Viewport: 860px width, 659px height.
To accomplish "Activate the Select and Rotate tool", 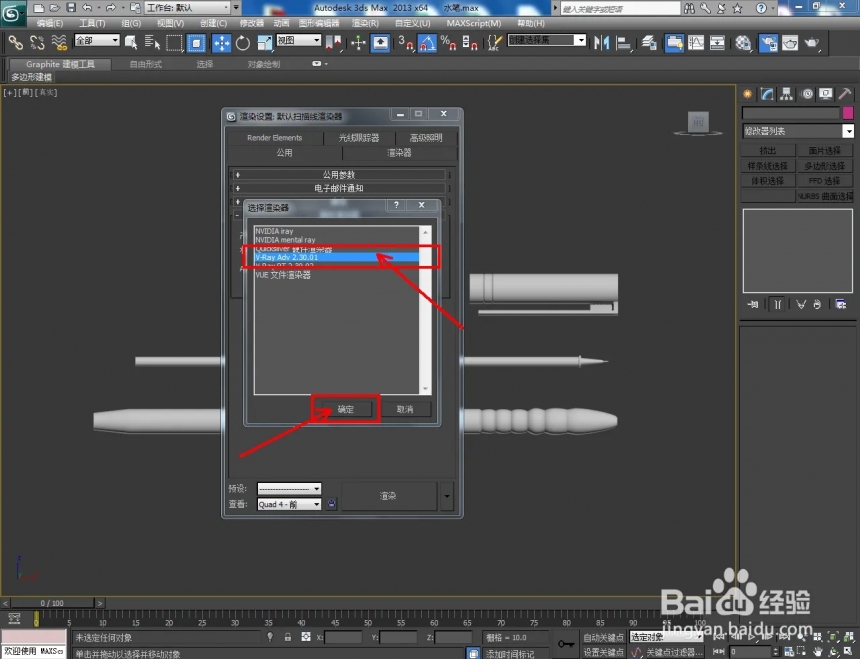I will (242, 42).
